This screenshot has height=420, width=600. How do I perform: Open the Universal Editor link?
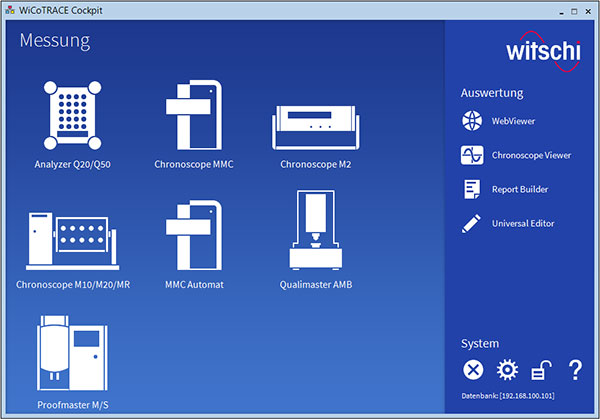tap(523, 223)
